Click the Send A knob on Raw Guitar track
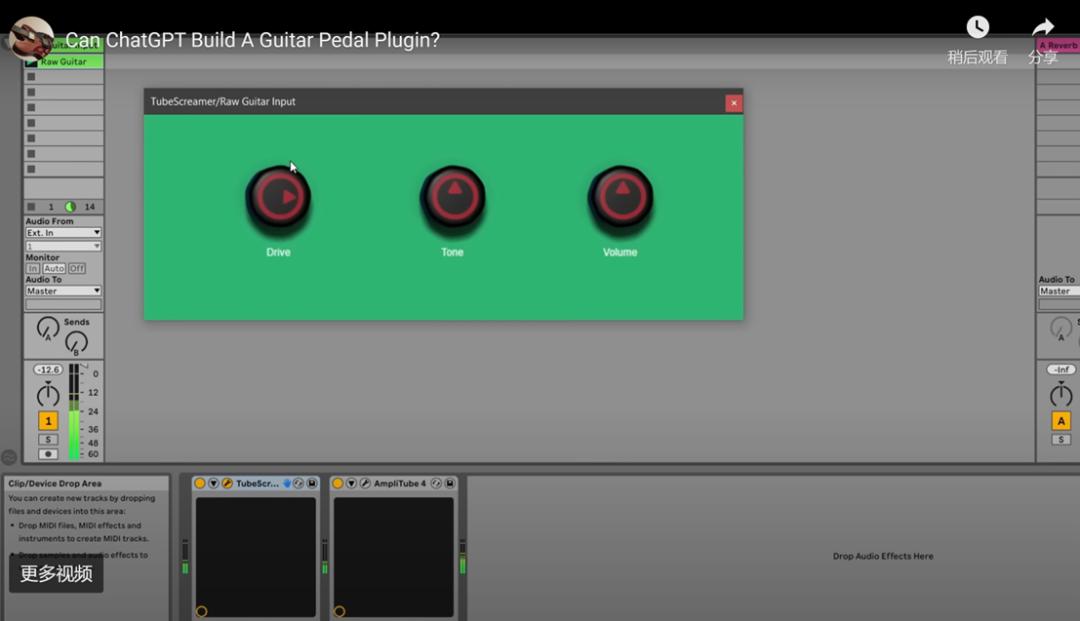Screen dimensions: 1080x621 48,328
